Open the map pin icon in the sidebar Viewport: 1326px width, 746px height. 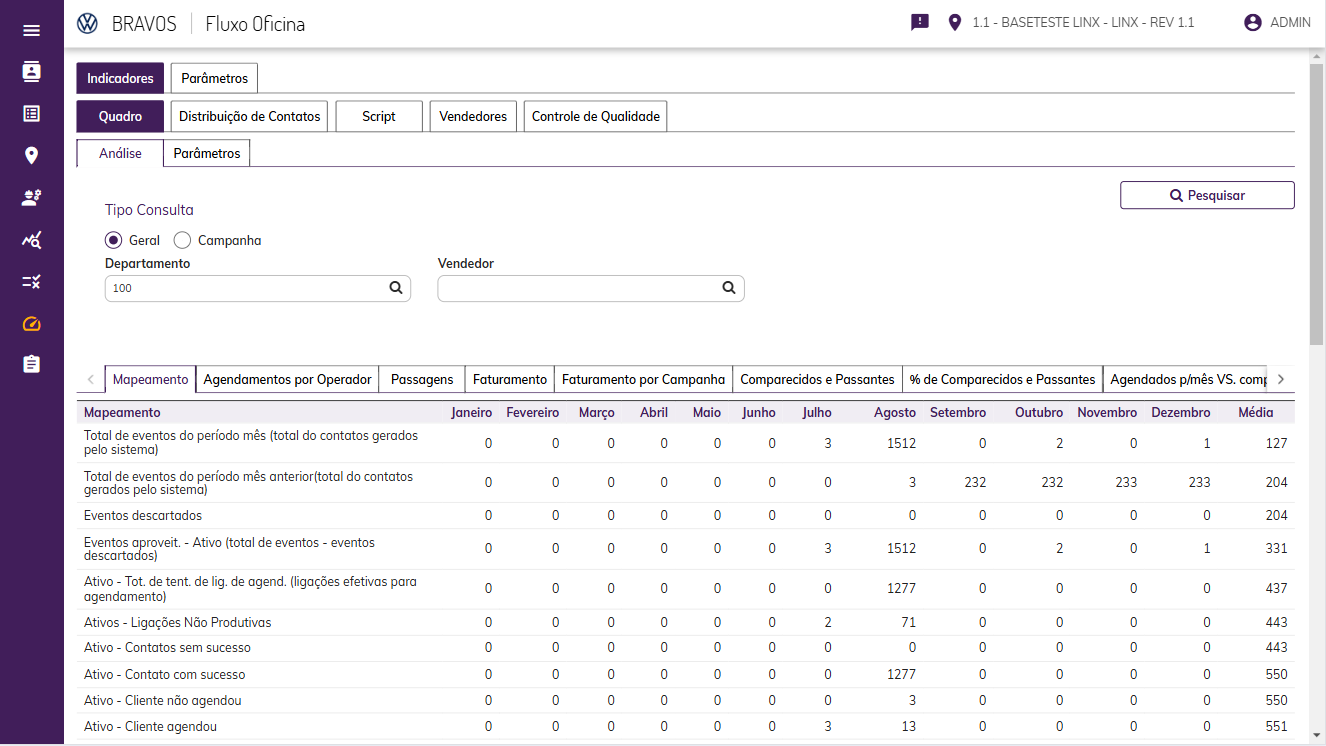[31, 155]
